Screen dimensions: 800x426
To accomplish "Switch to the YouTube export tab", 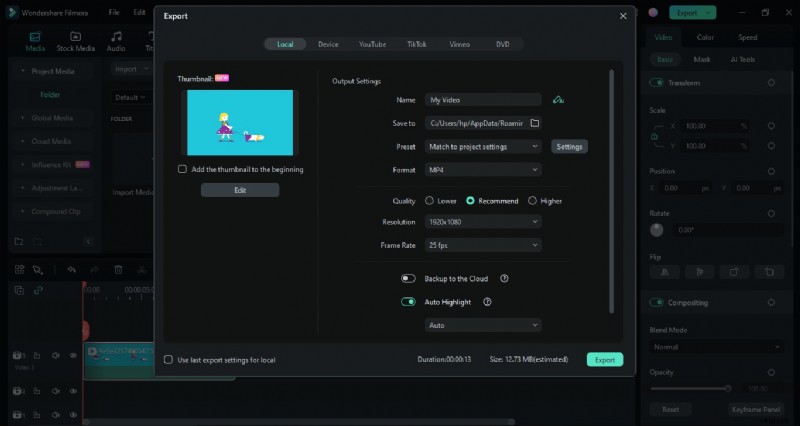I will point(372,45).
